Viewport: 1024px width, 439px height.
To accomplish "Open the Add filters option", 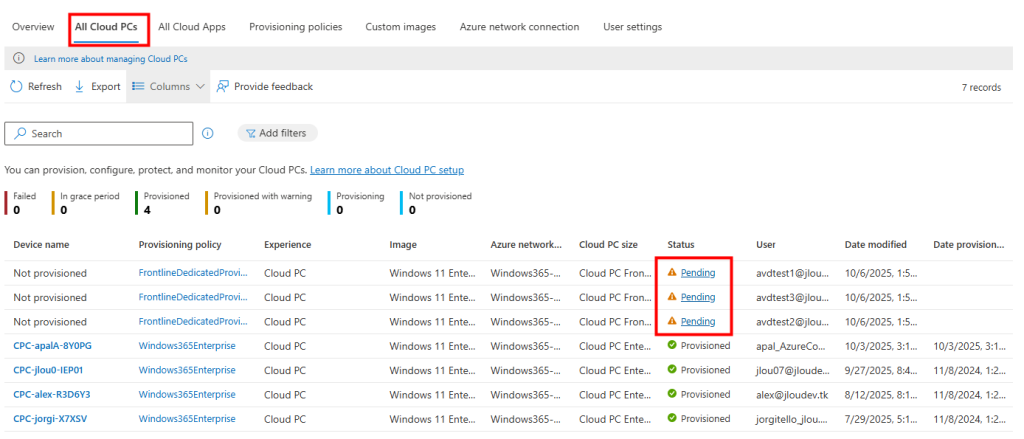I will pyautogui.click(x=277, y=133).
